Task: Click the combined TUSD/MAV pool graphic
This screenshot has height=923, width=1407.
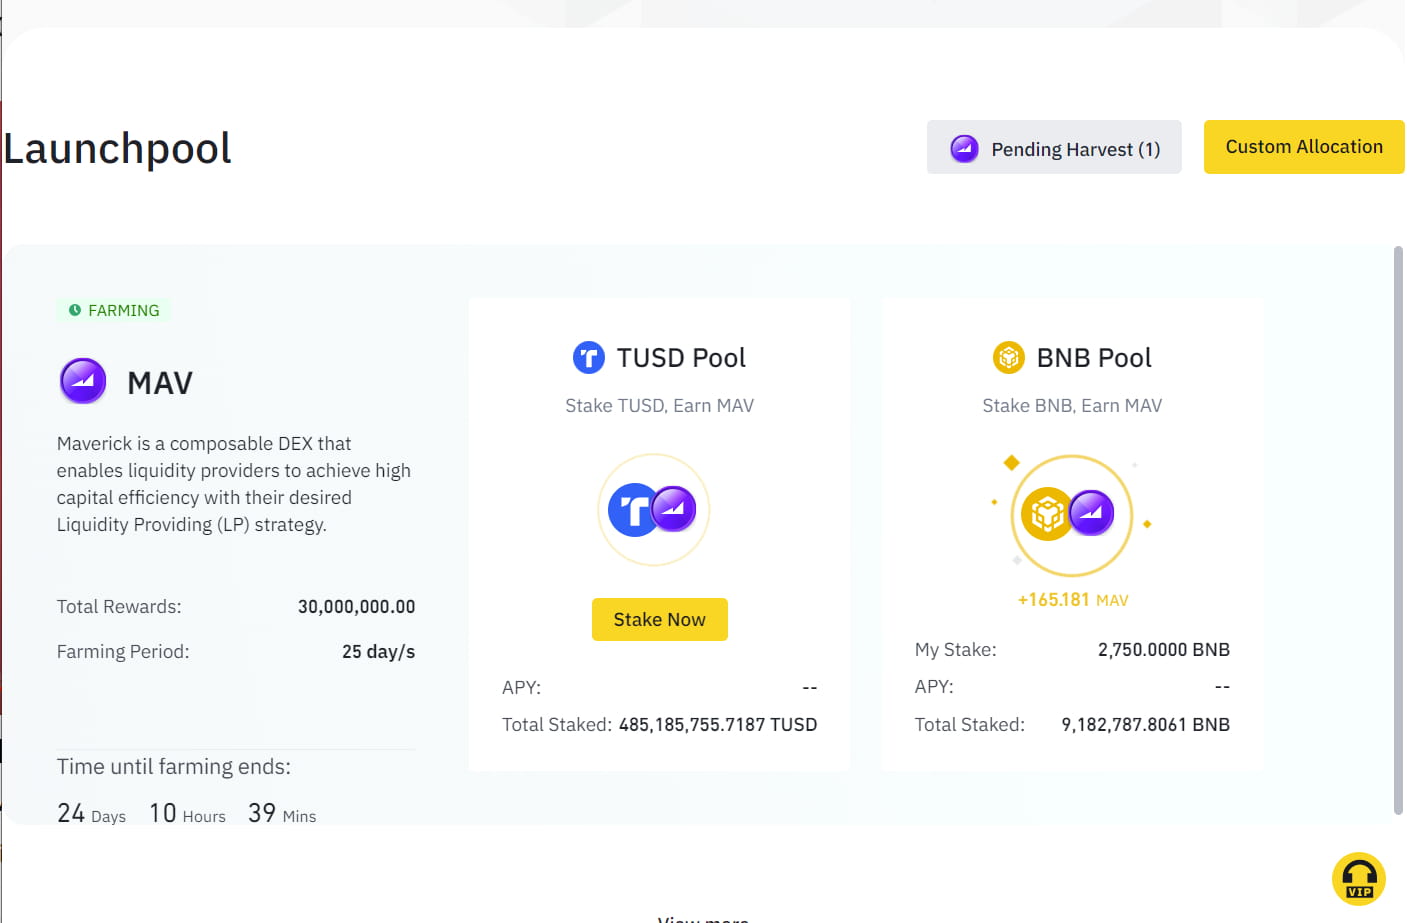Action: pos(653,510)
